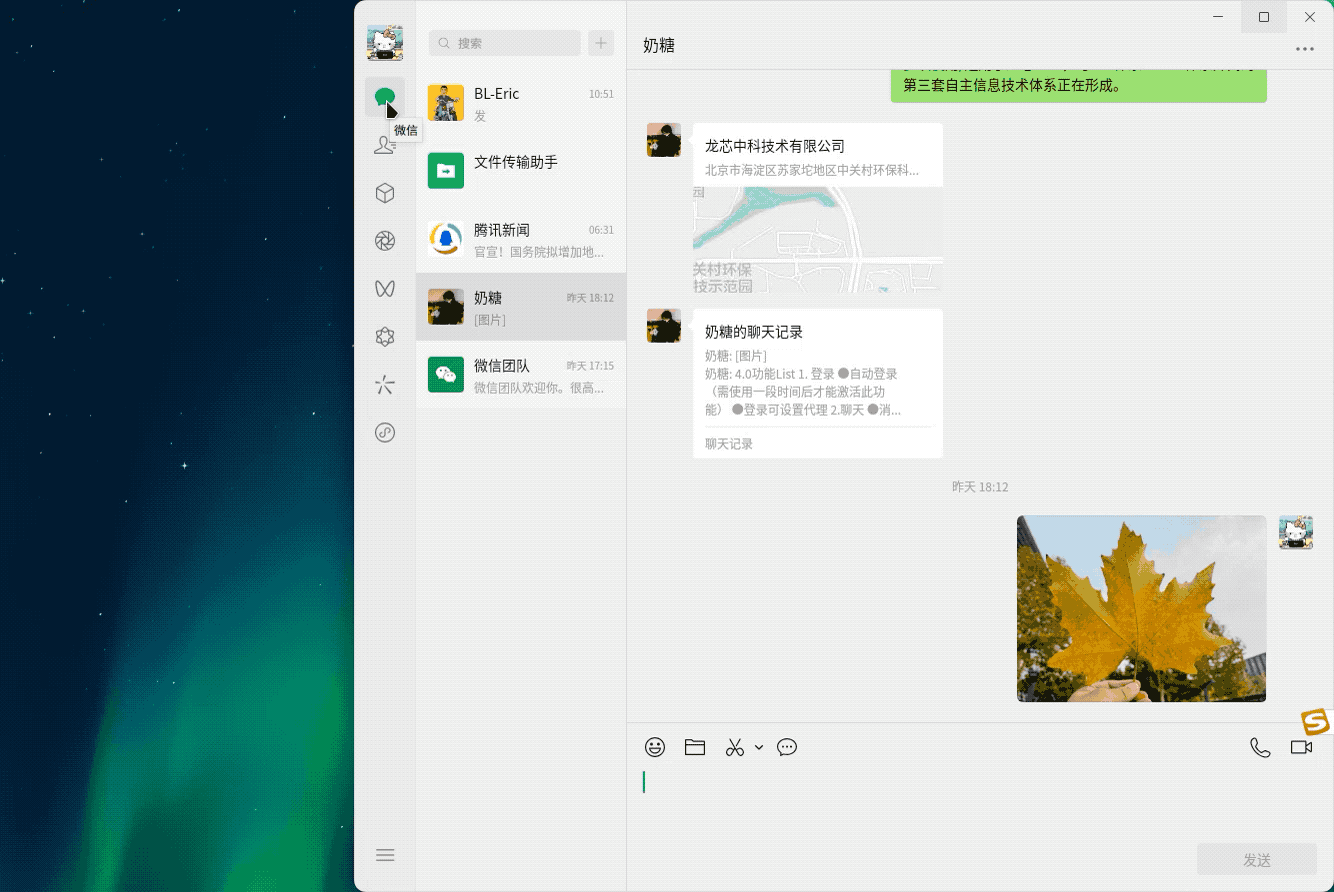Open the 腾讯新闻 chat
The image size is (1334, 892).
pos(521,239)
